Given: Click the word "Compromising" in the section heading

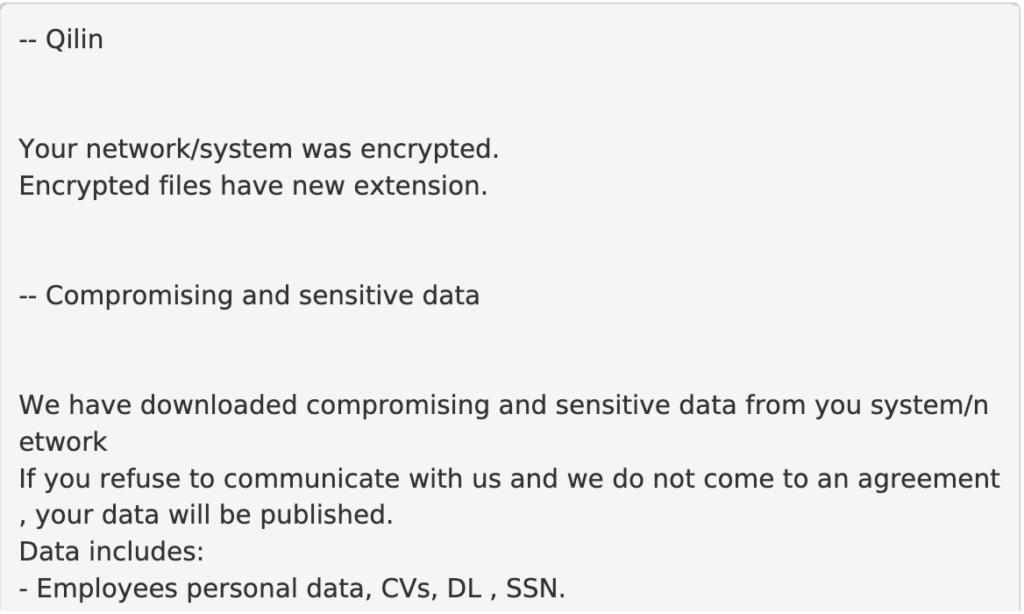Looking at the screenshot, I should tap(139, 296).
